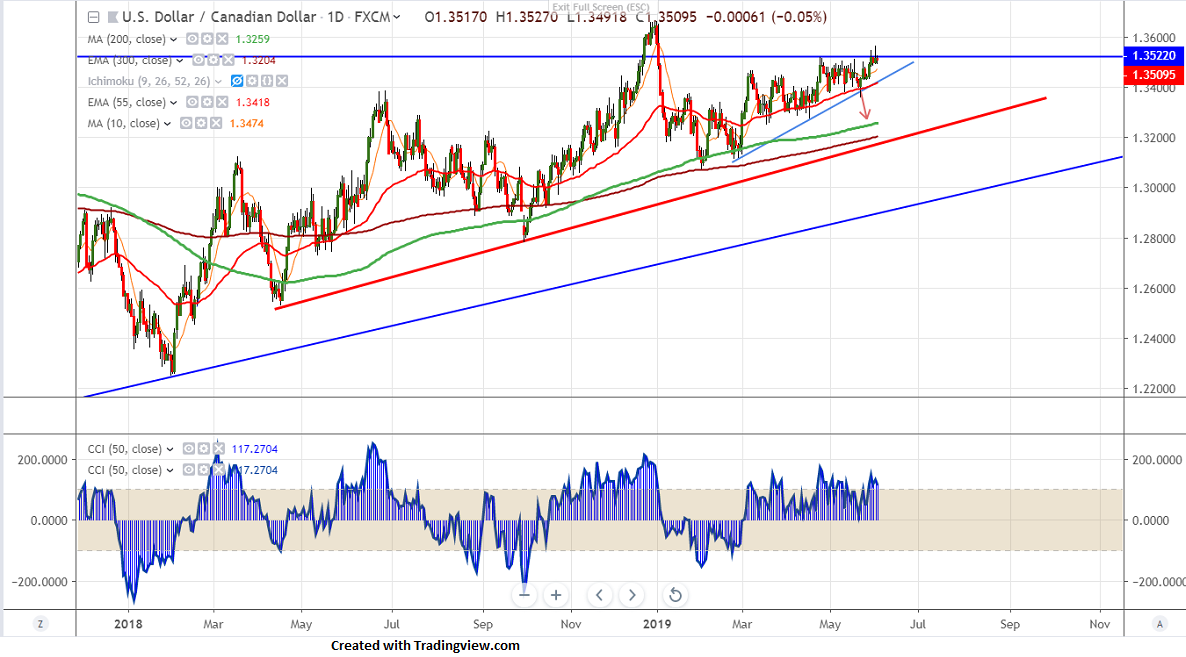Viewport: 1186px width, 657px height.
Task: Expand MA (200, close) dropdown arrow
Action: pyautogui.click(x=173, y=39)
